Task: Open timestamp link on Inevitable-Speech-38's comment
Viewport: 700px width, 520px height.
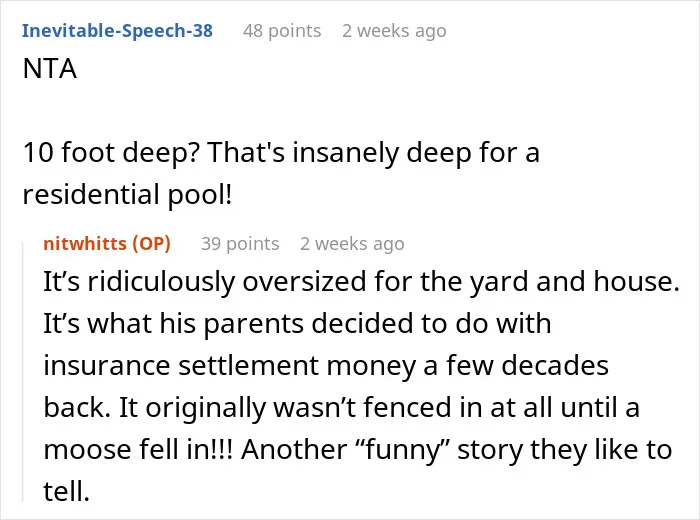Action: pos(394,31)
